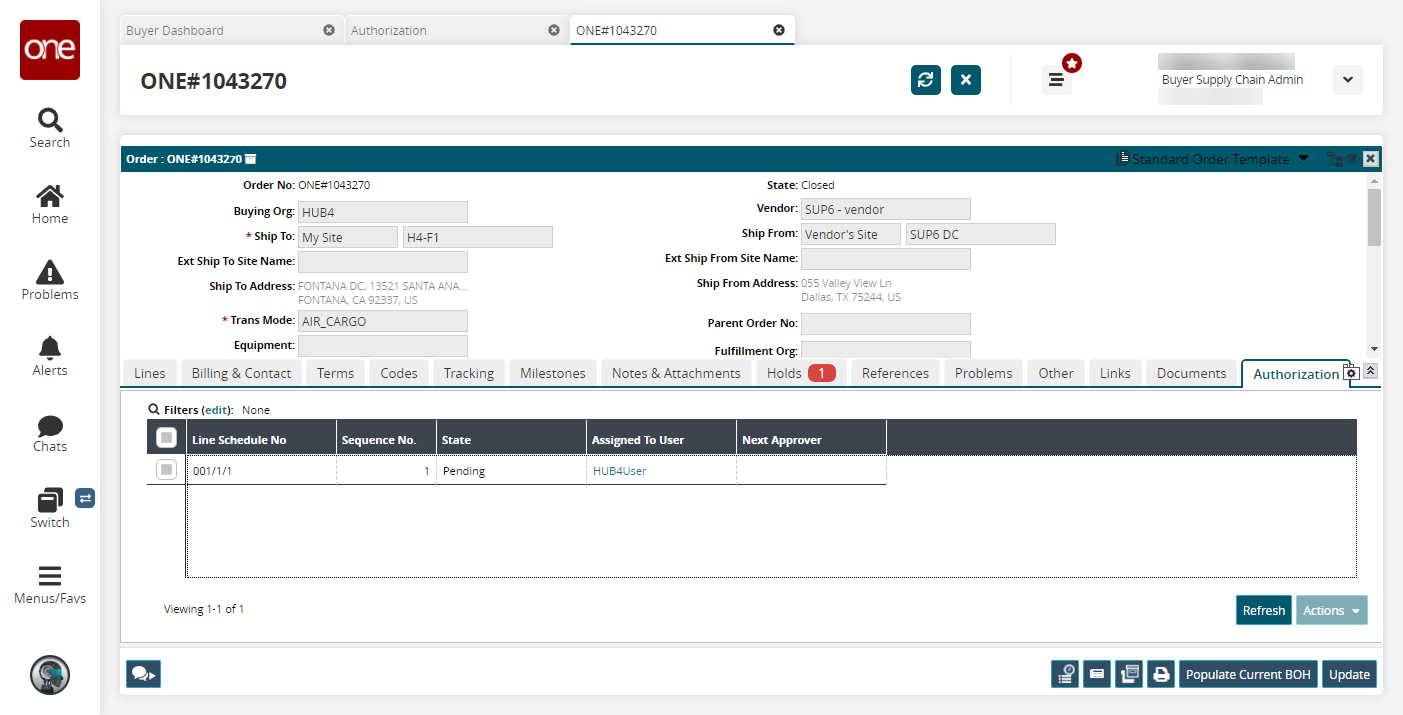Collapse the header using double chevron
The image size is (1403, 715).
coord(1370,371)
